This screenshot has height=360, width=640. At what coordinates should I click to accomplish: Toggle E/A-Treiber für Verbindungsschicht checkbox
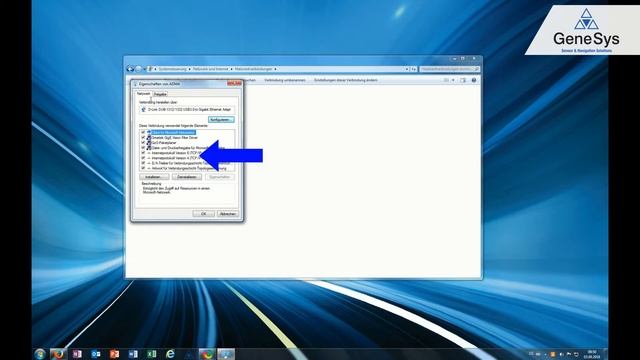(x=143, y=163)
